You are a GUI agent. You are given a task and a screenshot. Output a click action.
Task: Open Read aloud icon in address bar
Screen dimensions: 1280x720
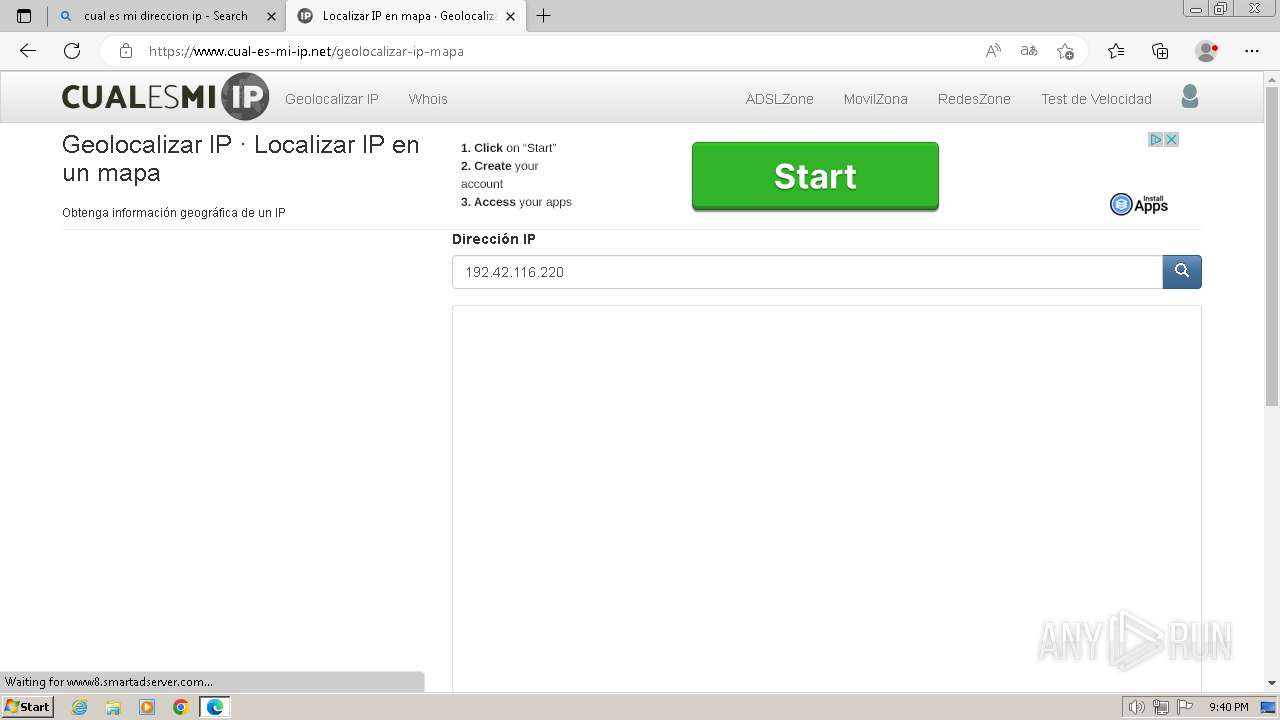click(x=993, y=51)
